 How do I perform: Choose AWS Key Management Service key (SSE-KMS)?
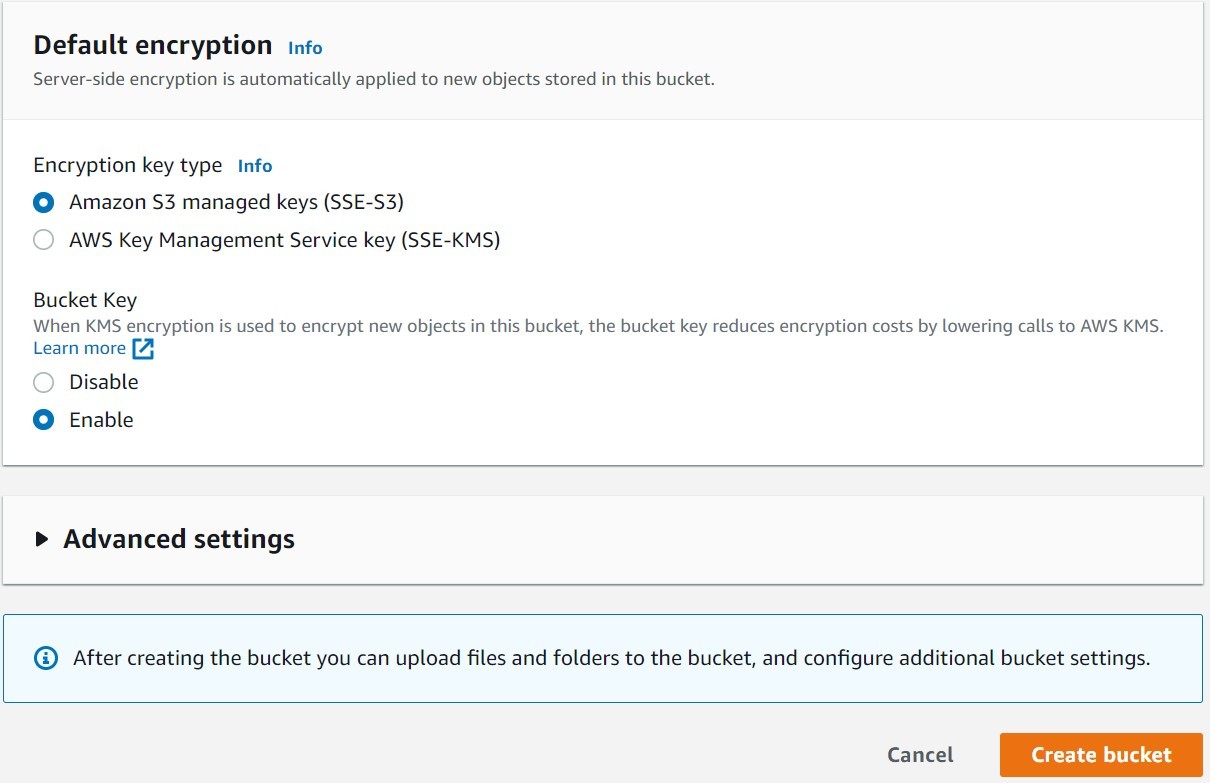click(x=43, y=239)
